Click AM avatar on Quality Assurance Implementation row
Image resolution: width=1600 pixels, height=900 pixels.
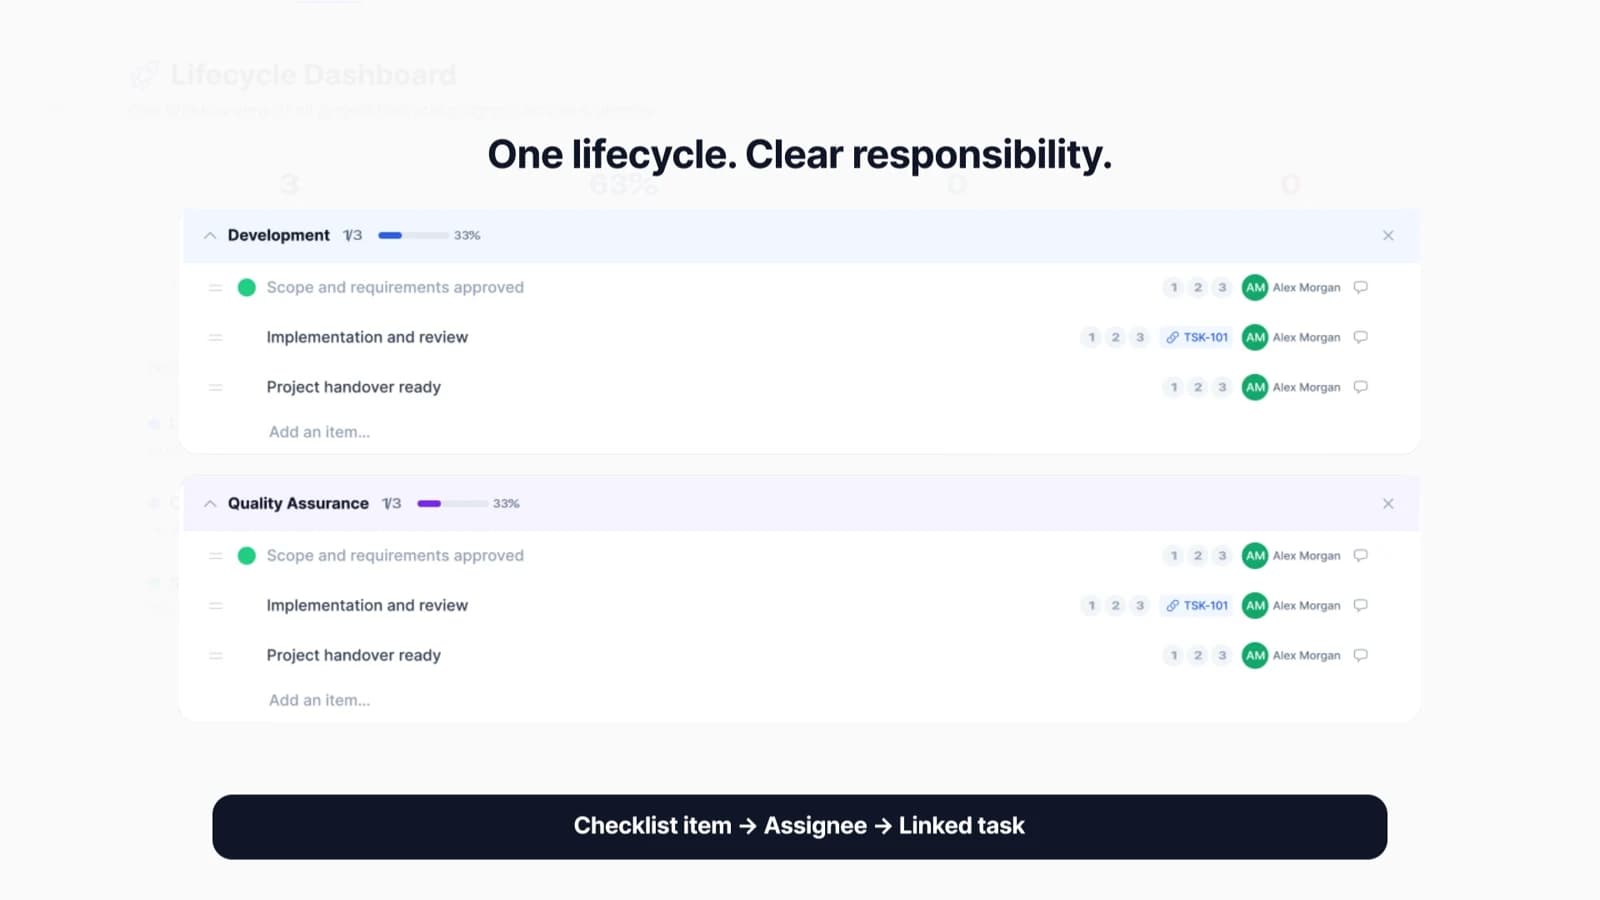(1255, 606)
